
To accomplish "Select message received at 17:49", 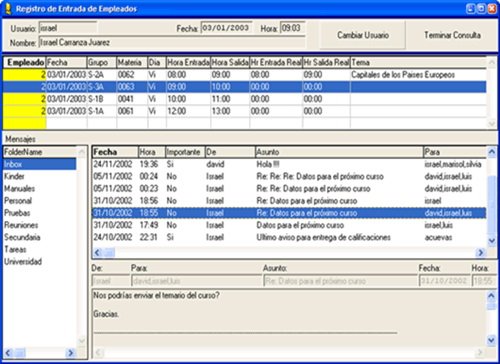I will tap(289, 225).
